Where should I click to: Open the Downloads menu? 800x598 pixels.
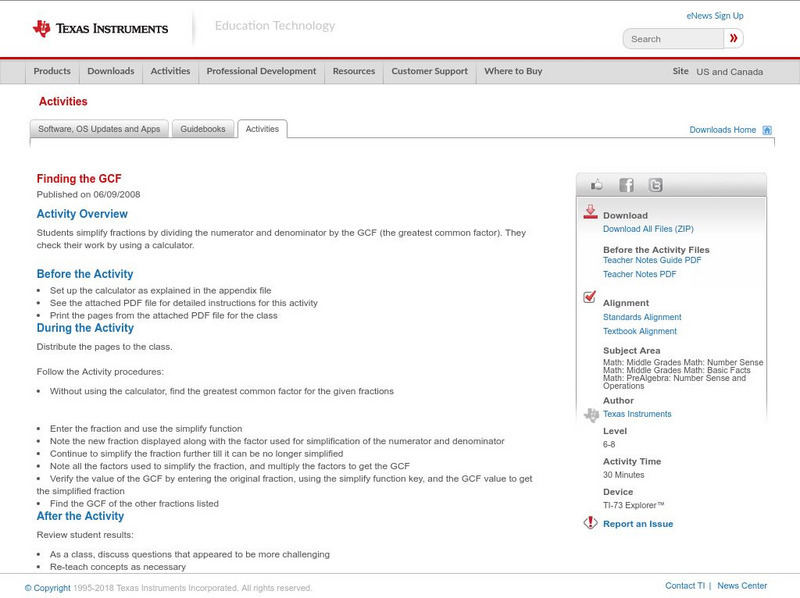[x=111, y=71]
